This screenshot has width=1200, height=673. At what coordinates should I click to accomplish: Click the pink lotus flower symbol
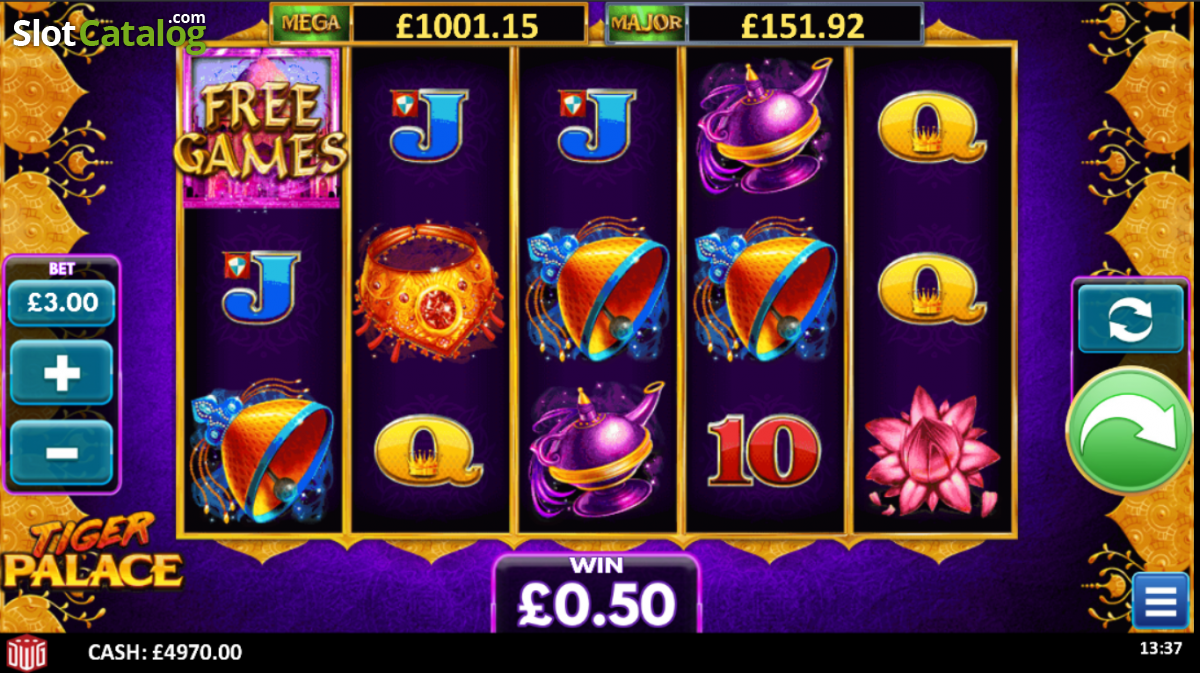coord(932,453)
